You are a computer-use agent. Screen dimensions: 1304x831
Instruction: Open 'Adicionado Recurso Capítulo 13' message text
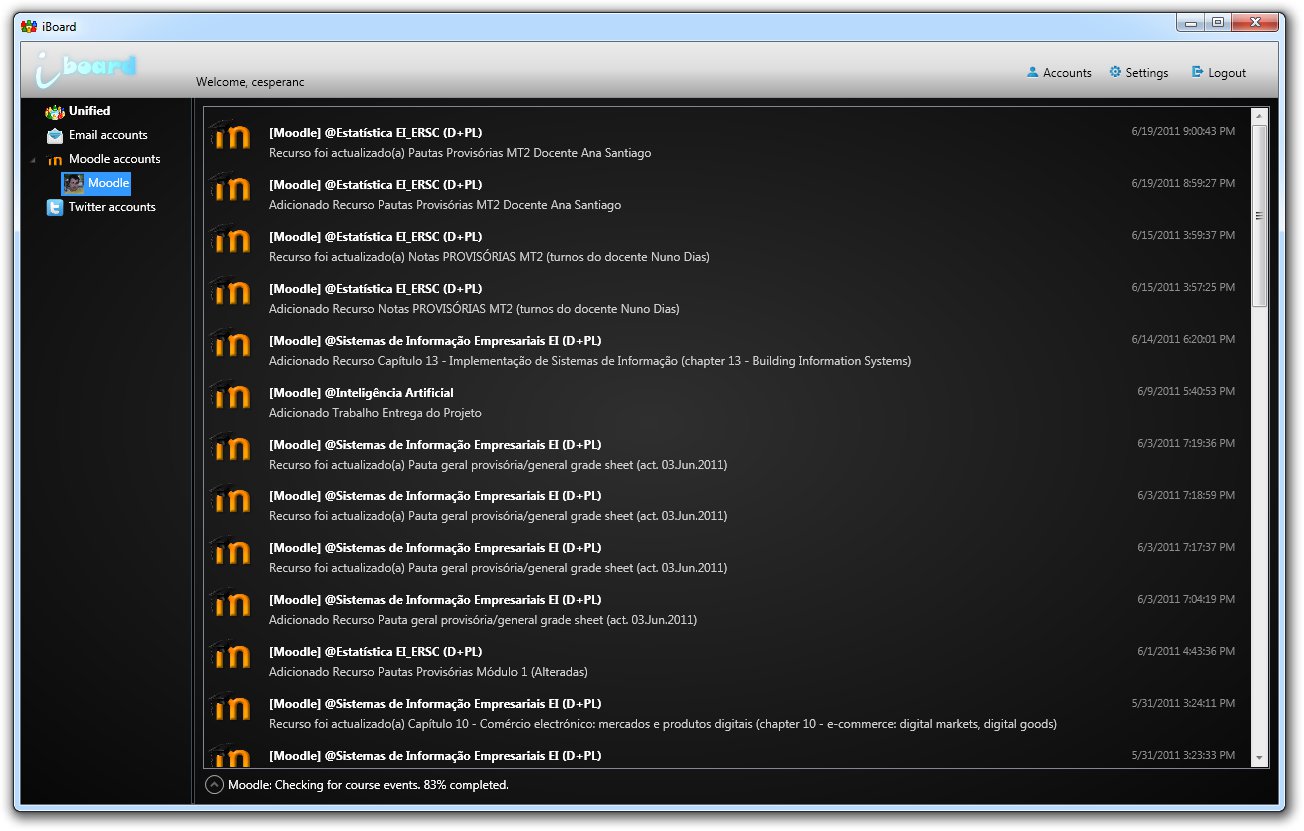(x=590, y=361)
